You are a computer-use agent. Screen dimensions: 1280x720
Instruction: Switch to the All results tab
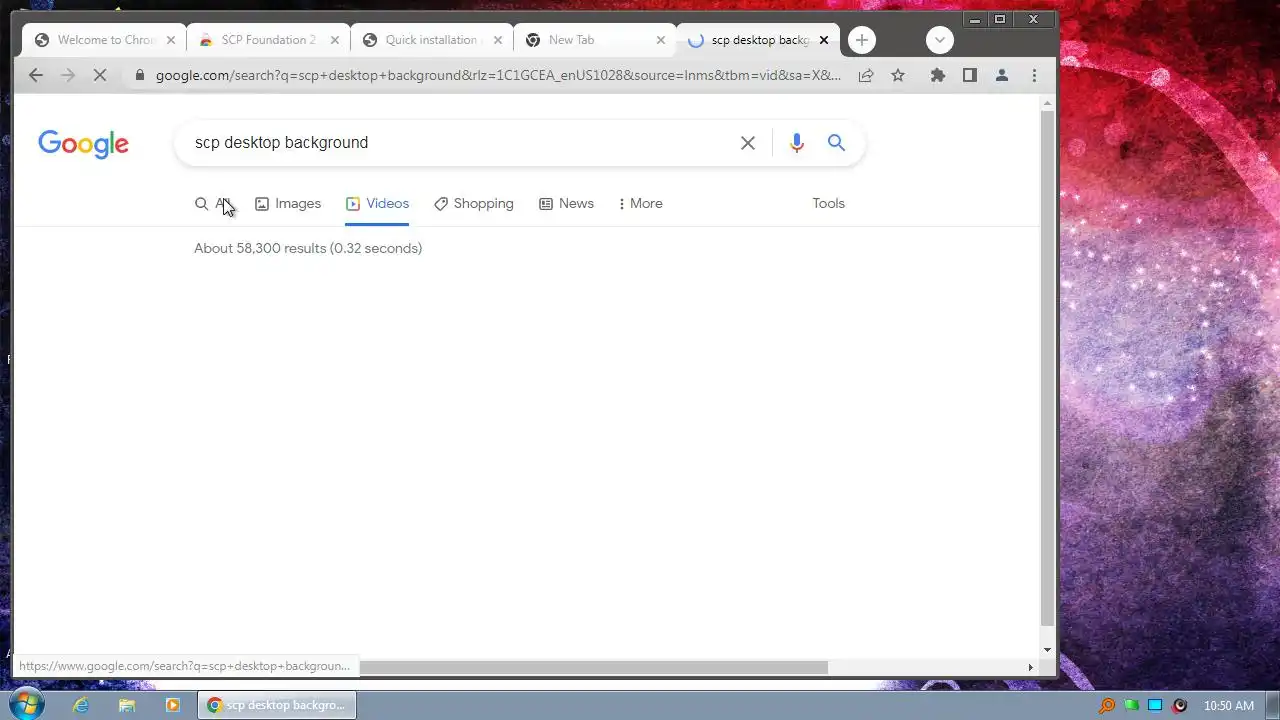point(214,204)
